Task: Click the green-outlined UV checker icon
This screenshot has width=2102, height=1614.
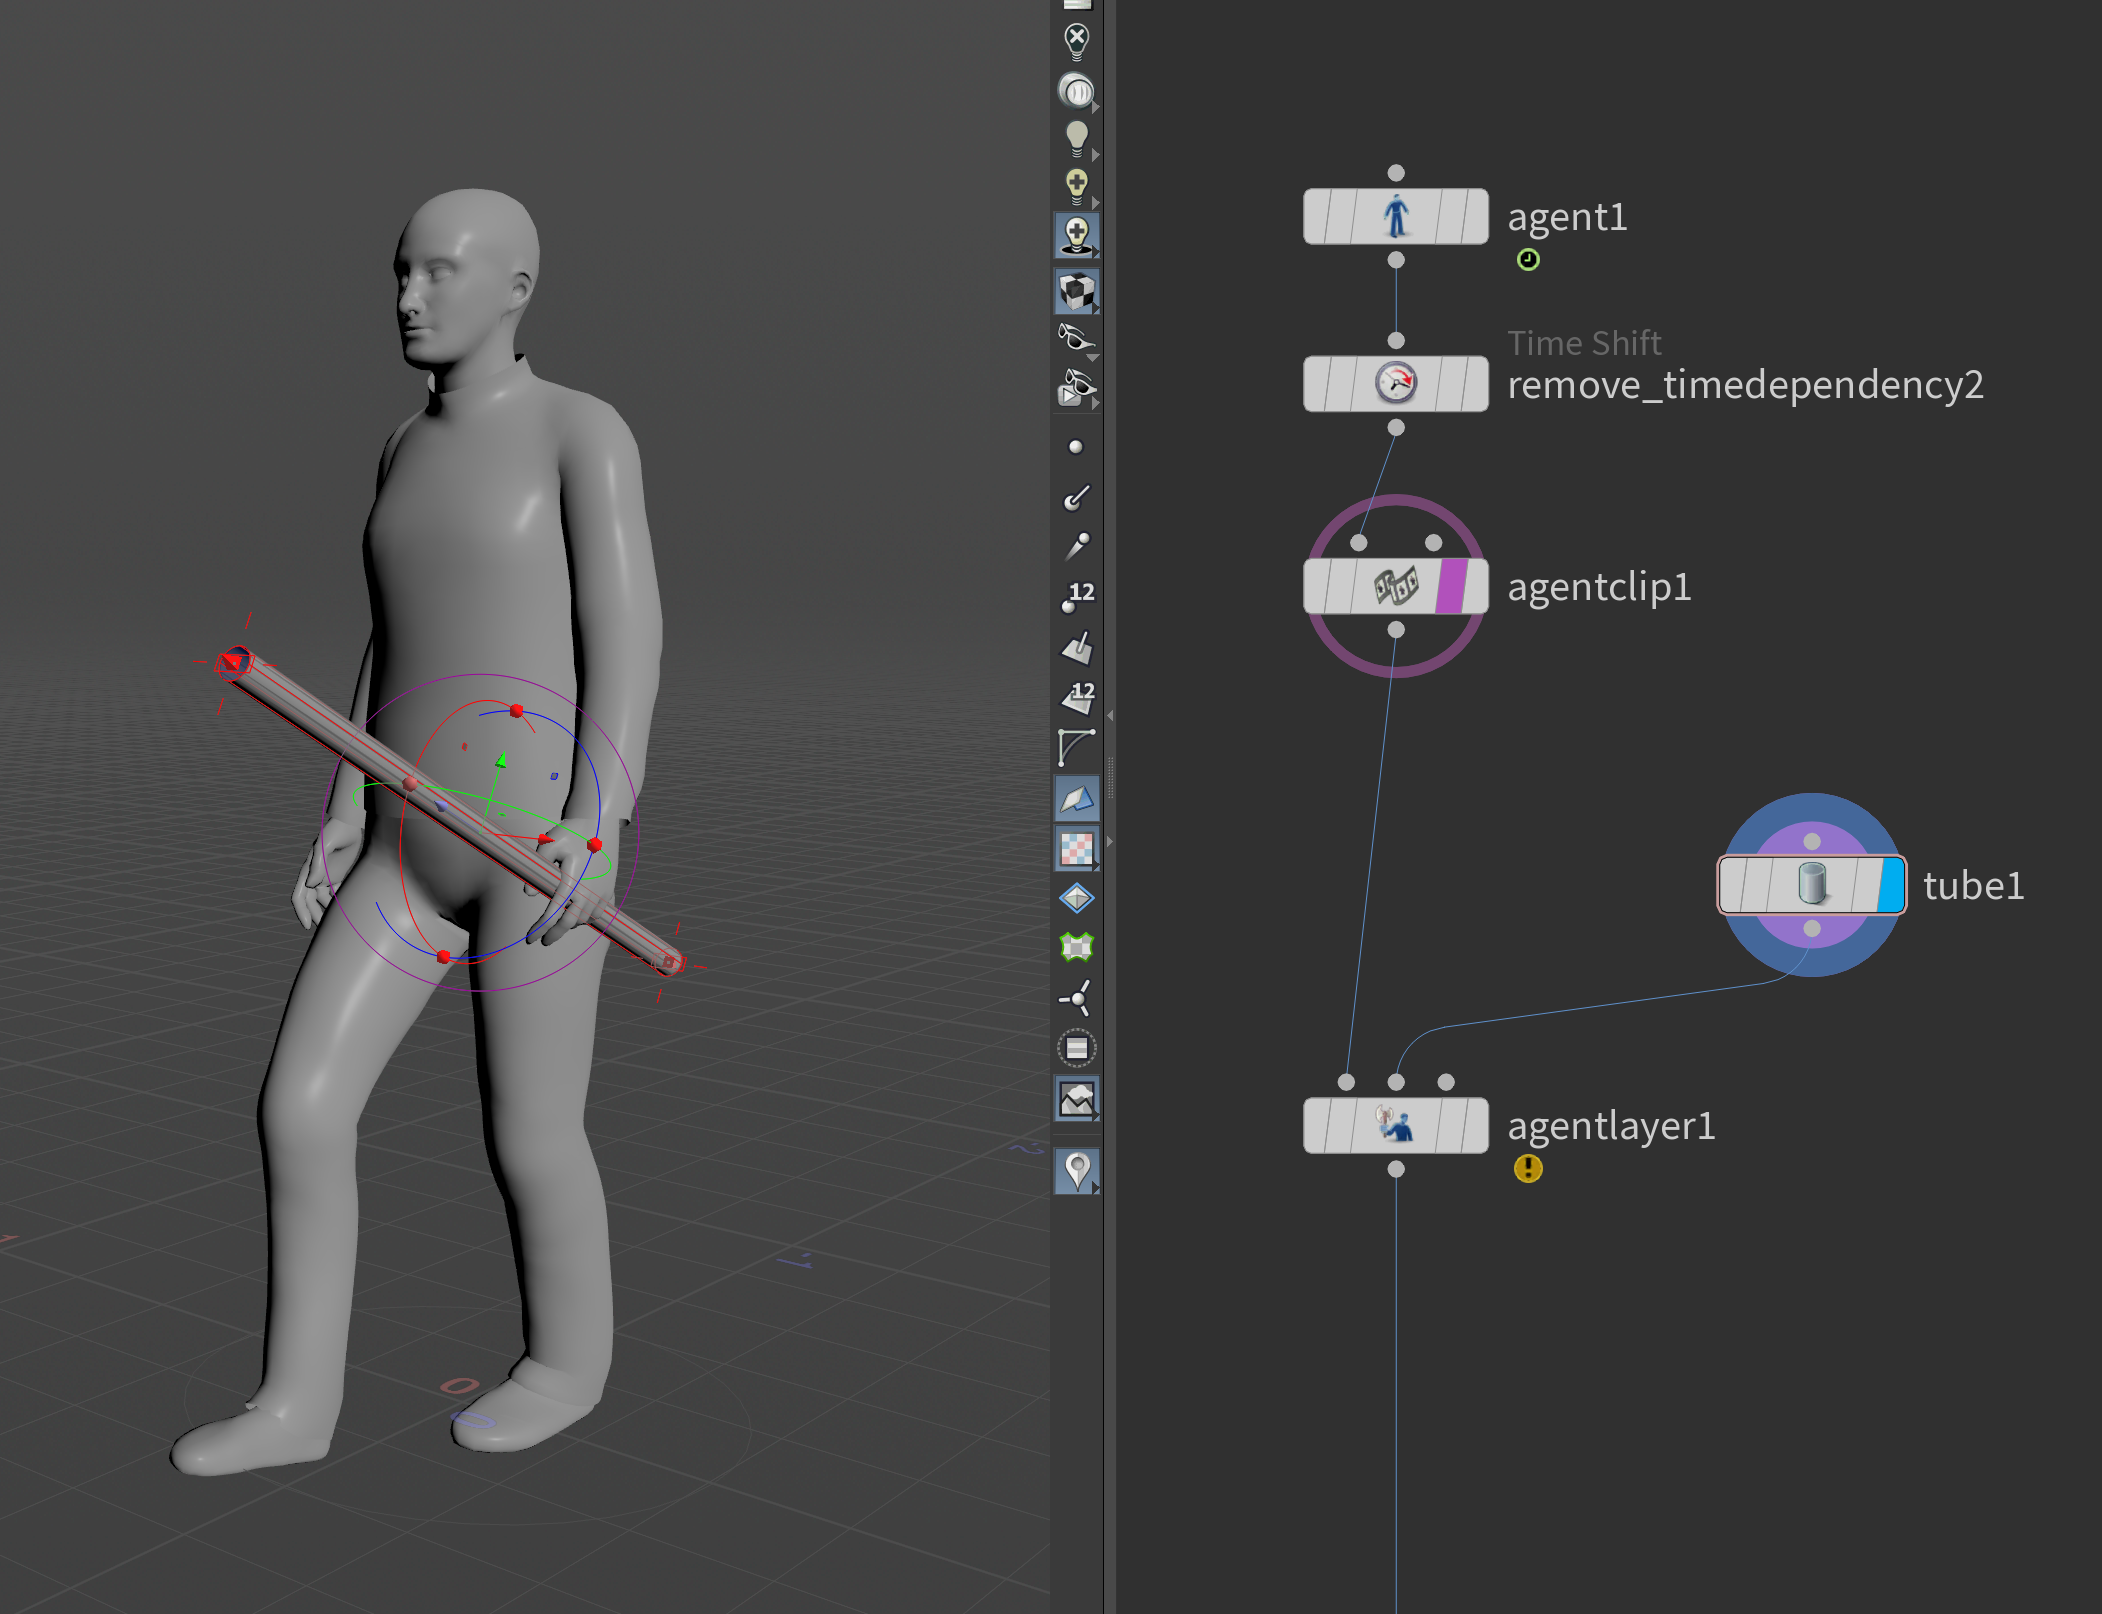Action: coord(1076,947)
